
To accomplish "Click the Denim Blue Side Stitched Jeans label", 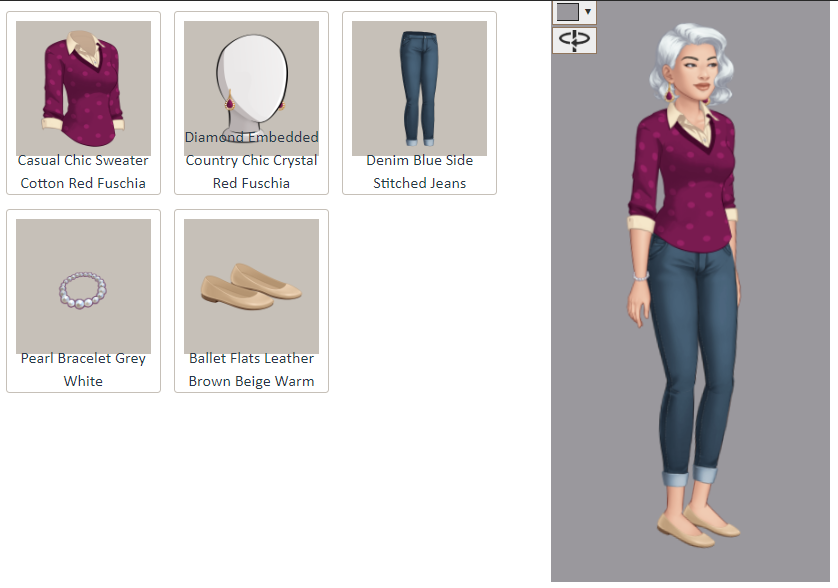I will (420, 172).
